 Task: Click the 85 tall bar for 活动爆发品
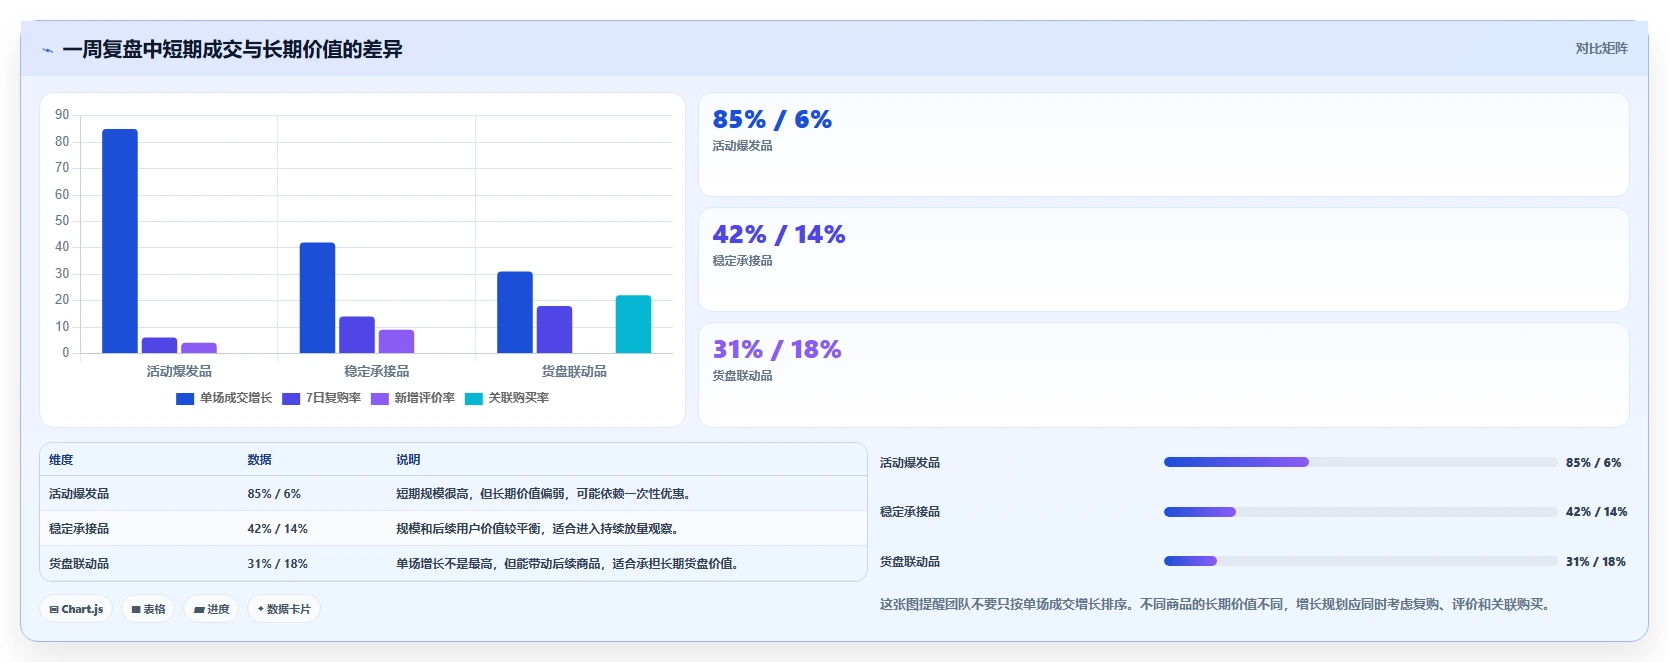(x=120, y=241)
